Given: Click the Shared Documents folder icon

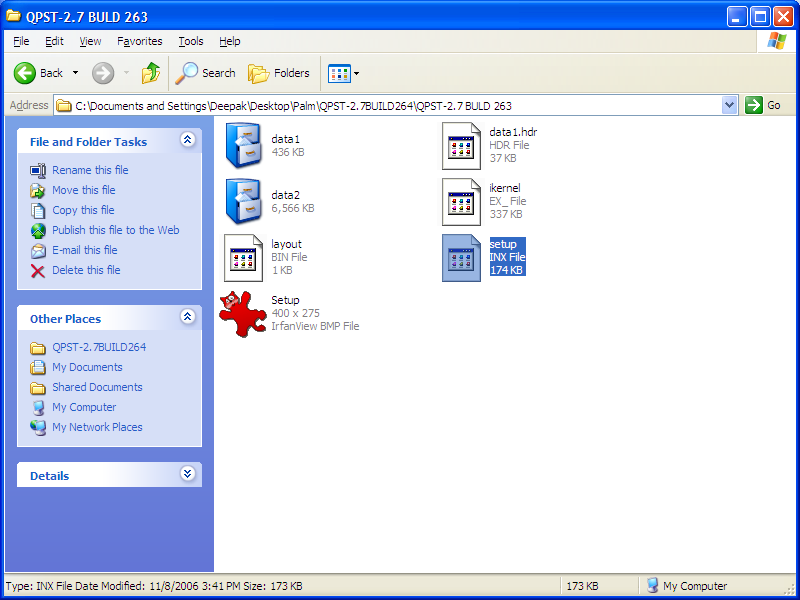Looking at the screenshot, I should (38, 388).
